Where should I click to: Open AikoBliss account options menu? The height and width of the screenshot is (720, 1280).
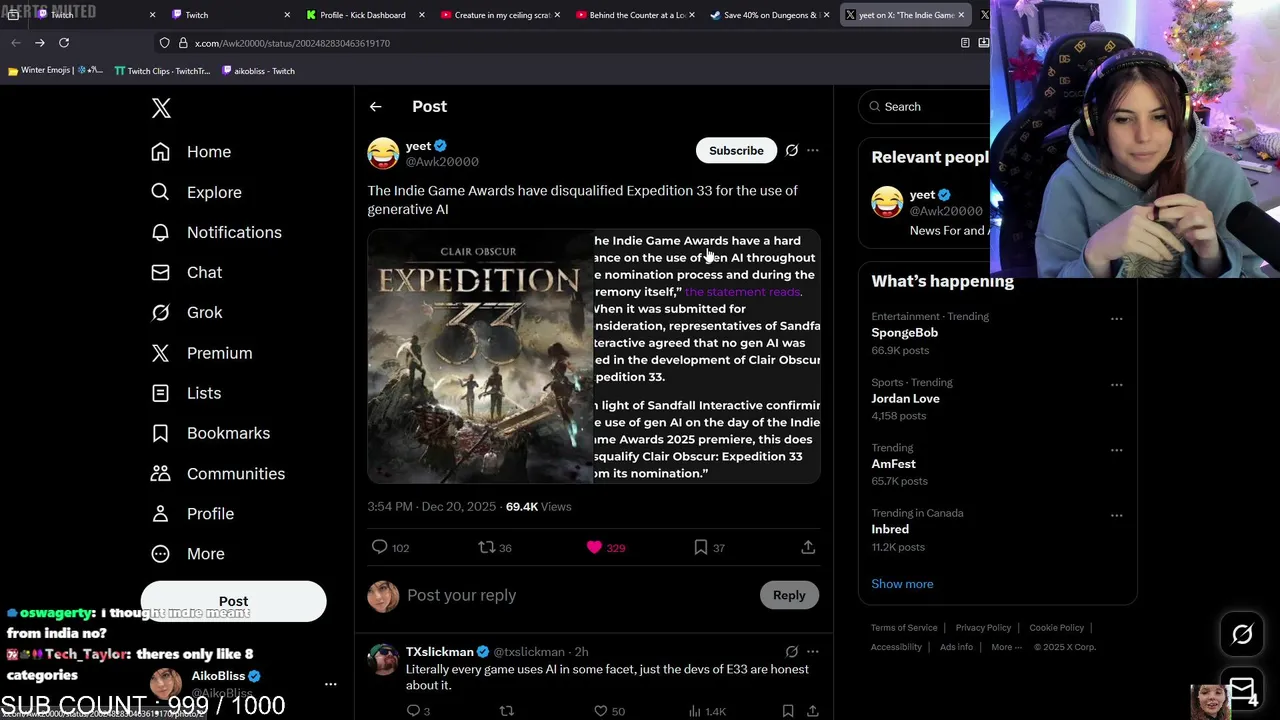pyautogui.click(x=330, y=684)
